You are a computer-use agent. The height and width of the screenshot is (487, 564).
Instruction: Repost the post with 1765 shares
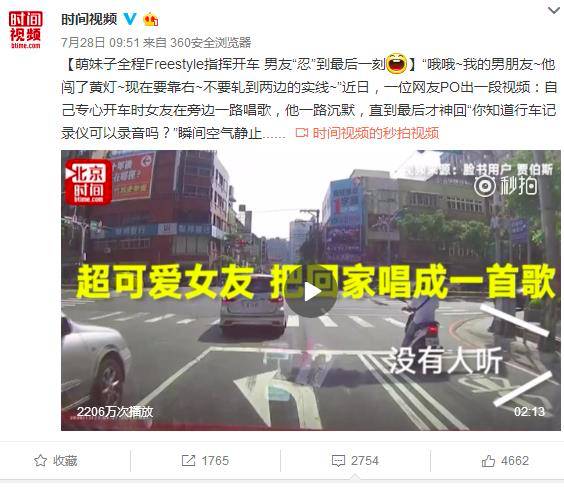[205, 461]
